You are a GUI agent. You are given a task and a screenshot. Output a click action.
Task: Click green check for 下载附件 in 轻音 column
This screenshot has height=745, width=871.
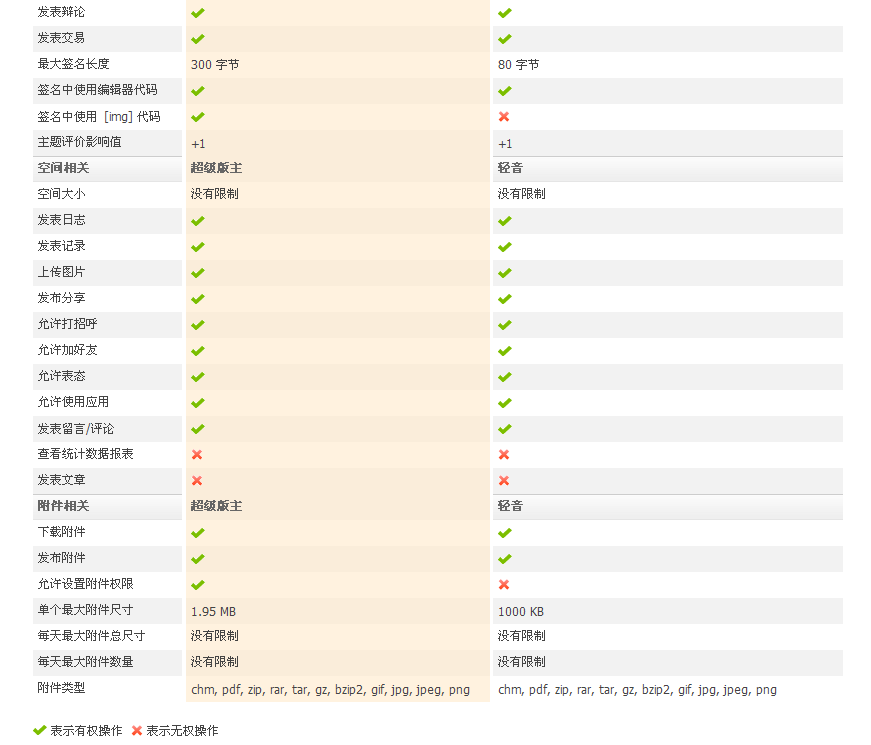(x=504, y=533)
